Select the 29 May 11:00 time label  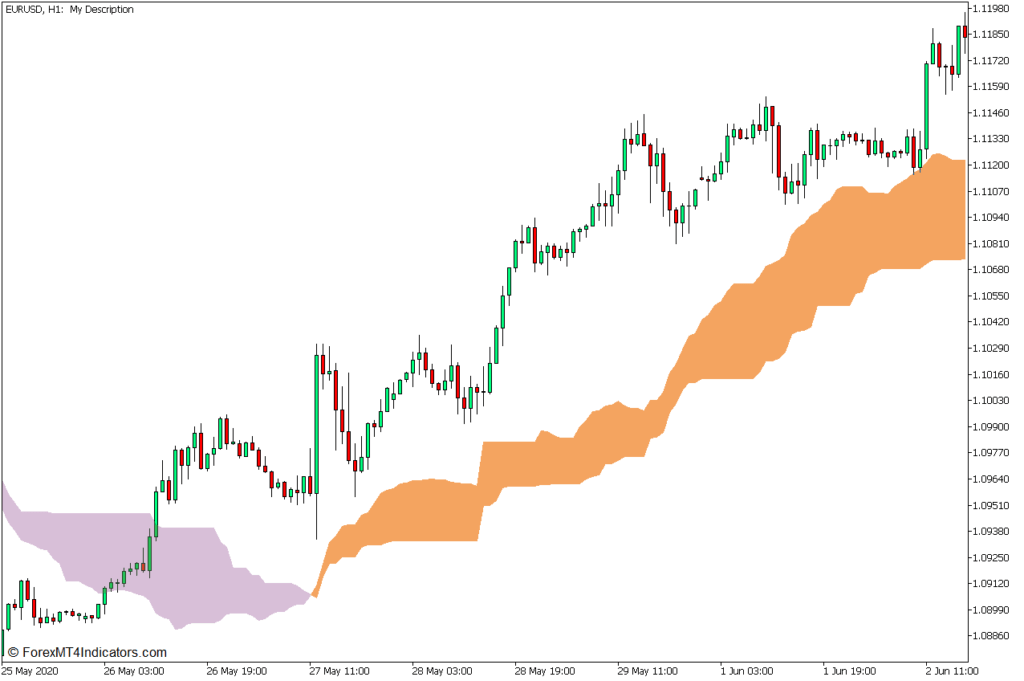pos(650,671)
